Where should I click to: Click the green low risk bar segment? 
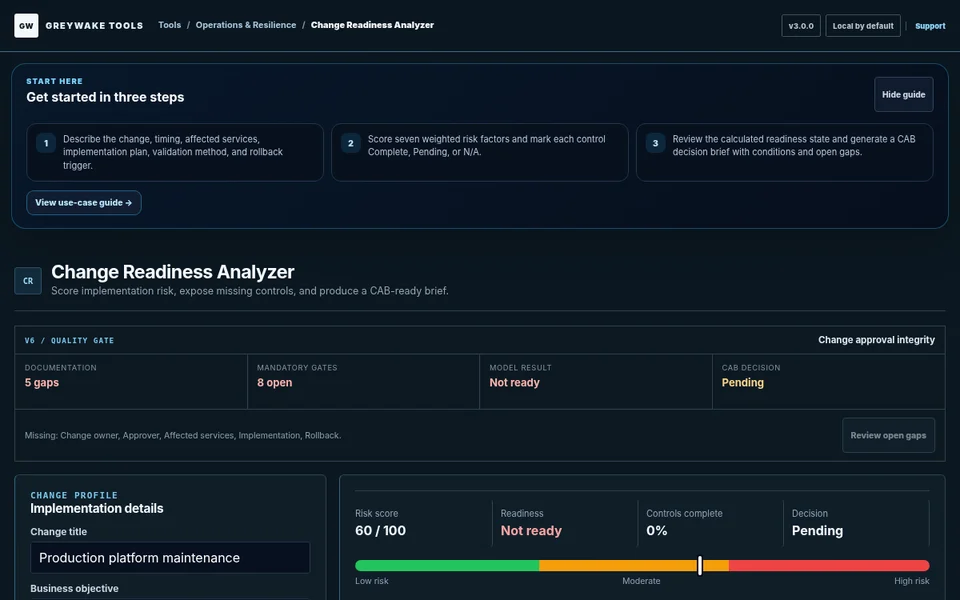point(447,566)
